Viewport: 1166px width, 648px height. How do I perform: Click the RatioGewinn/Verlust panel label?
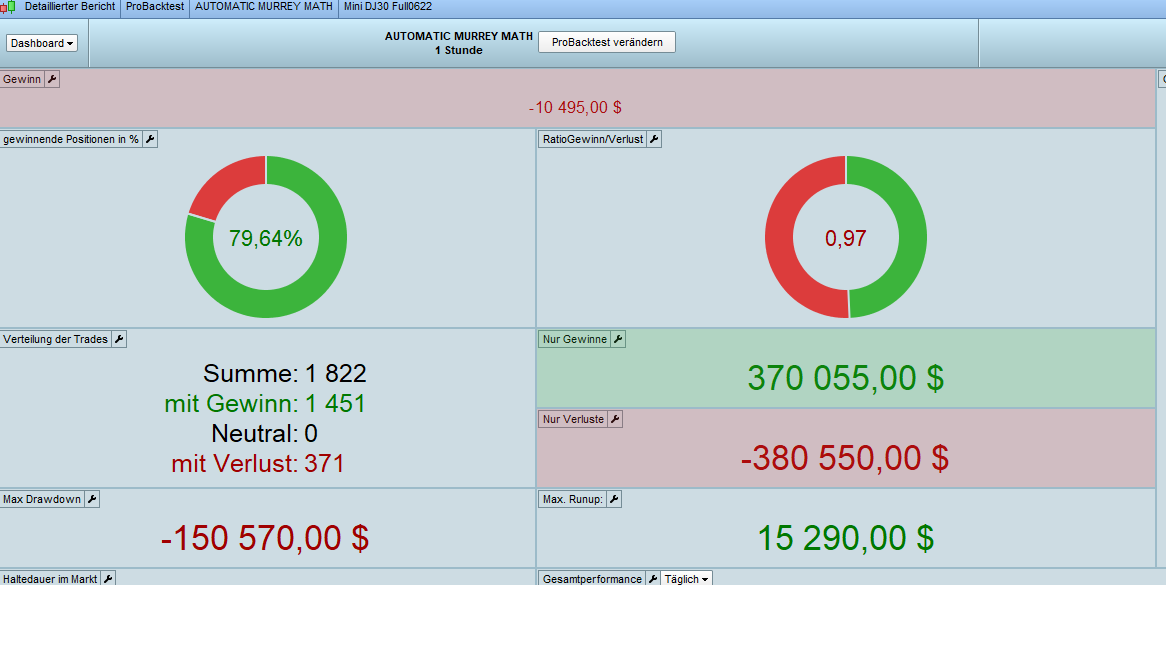point(593,139)
